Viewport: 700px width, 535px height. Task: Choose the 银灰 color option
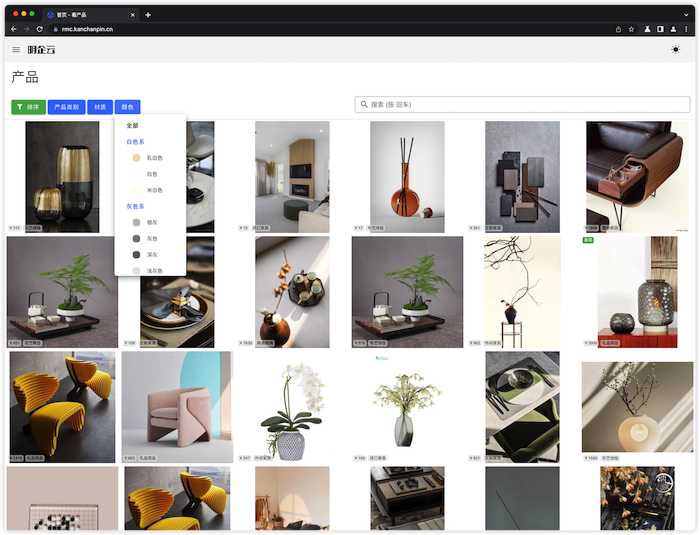click(150, 222)
